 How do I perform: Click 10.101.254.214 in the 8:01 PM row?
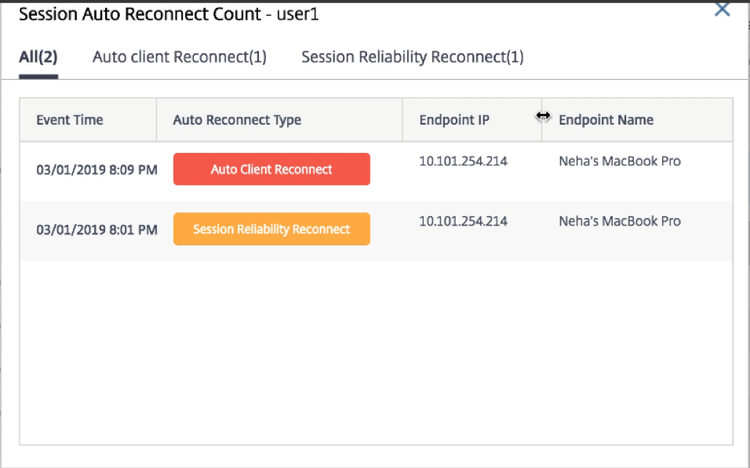pyautogui.click(x=463, y=221)
